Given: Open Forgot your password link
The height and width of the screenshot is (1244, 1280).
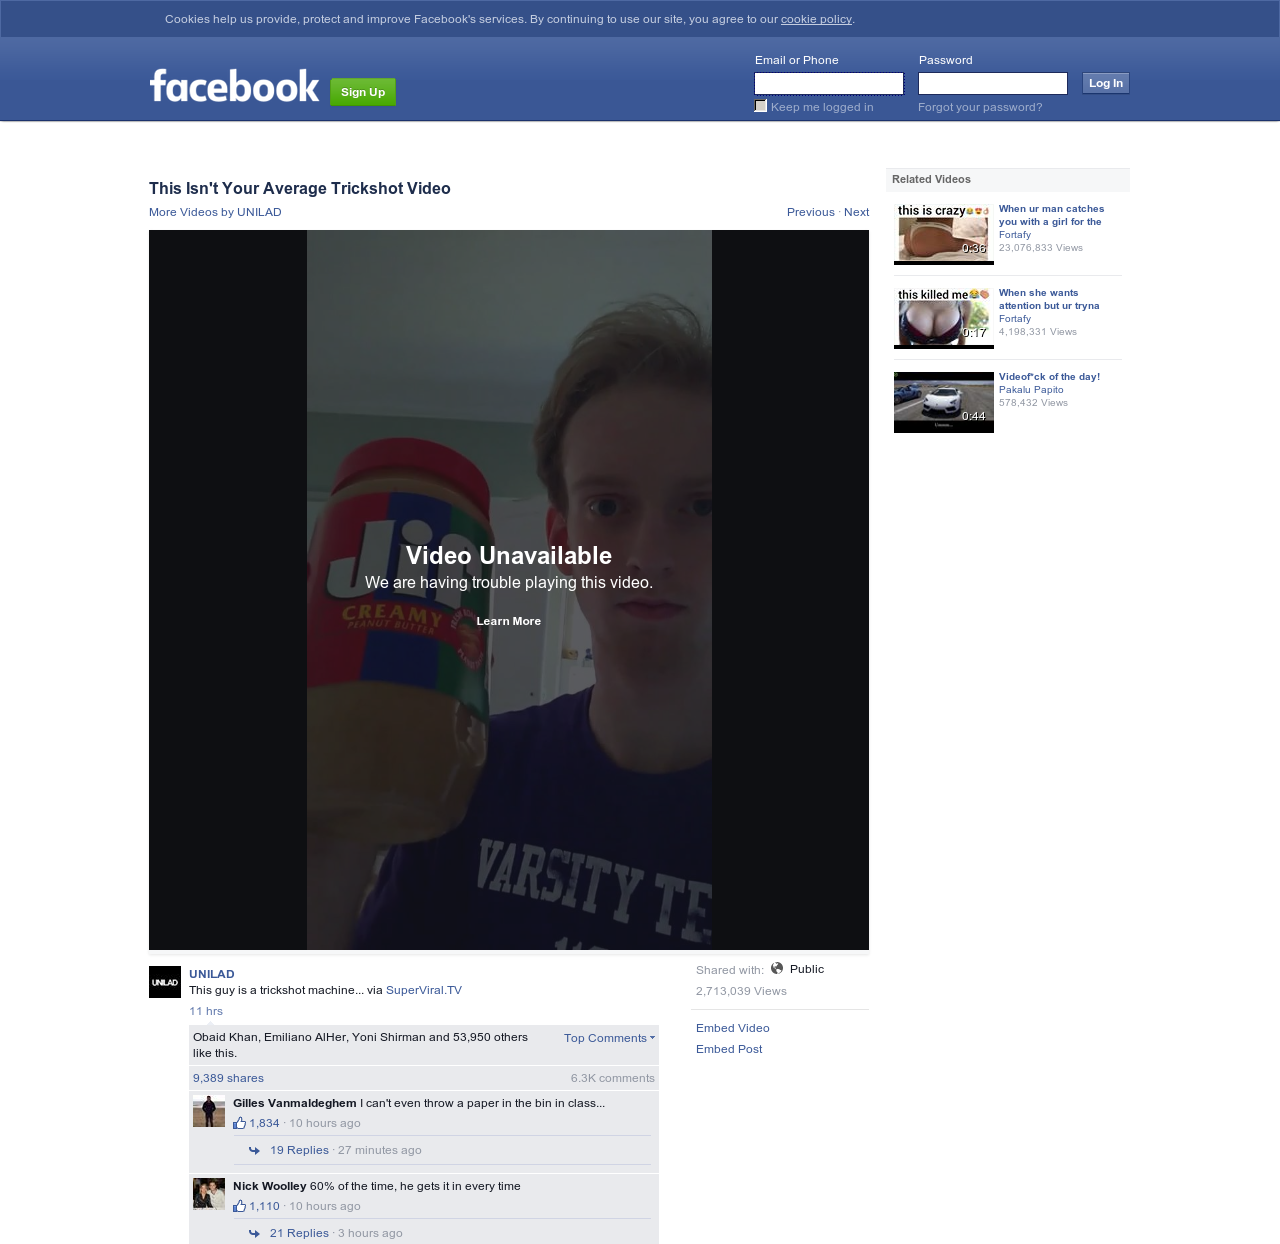Looking at the screenshot, I should 980,107.
